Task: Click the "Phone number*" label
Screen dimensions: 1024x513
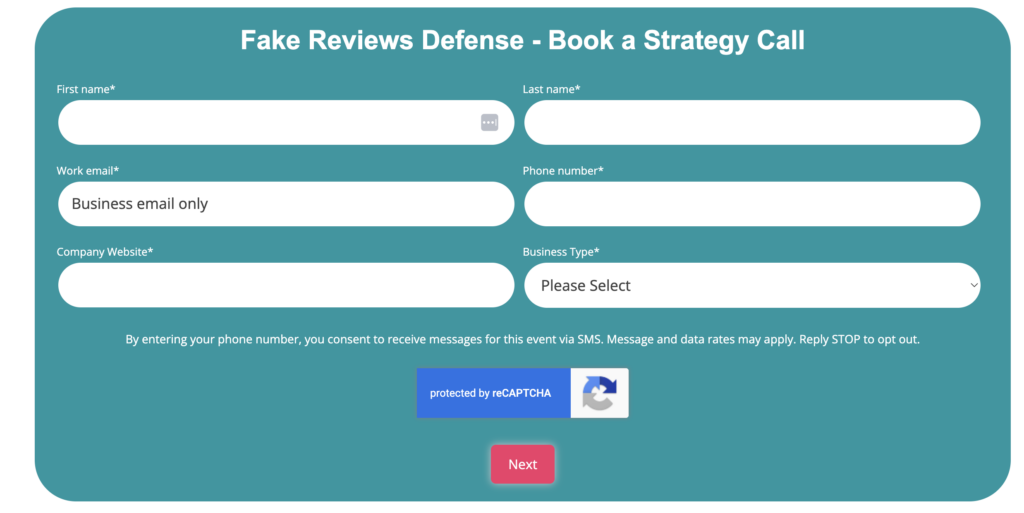Action: [563, 171]
